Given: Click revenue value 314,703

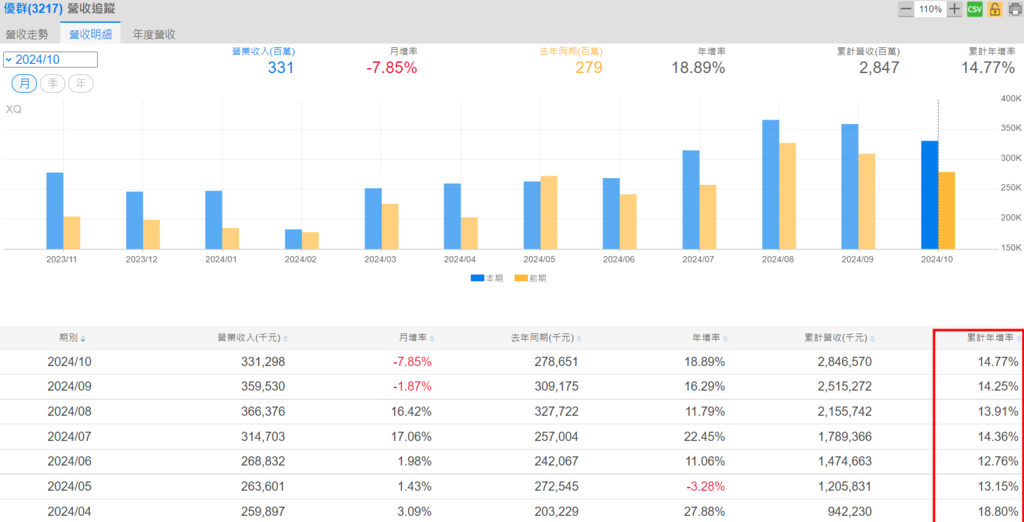Looking at the screenshot, I should pyautogui.click(x=261, y=436).
